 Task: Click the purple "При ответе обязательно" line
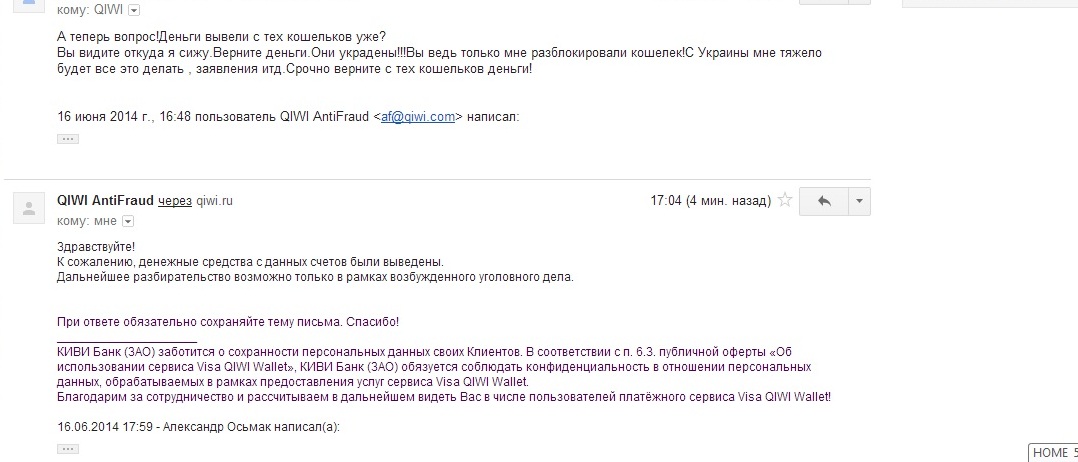pyautogui.click(x=228, y=322)
